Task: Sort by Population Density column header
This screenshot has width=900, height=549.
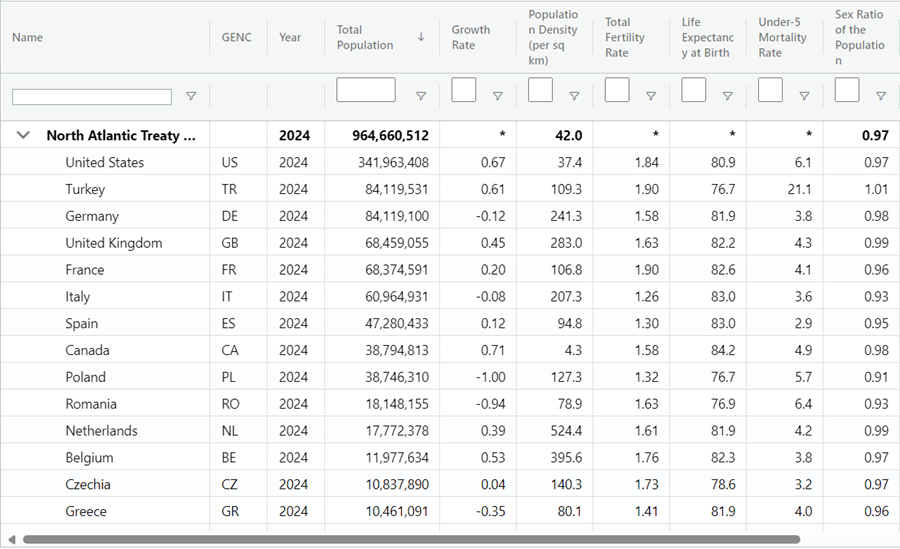Action: coord(553,37)
